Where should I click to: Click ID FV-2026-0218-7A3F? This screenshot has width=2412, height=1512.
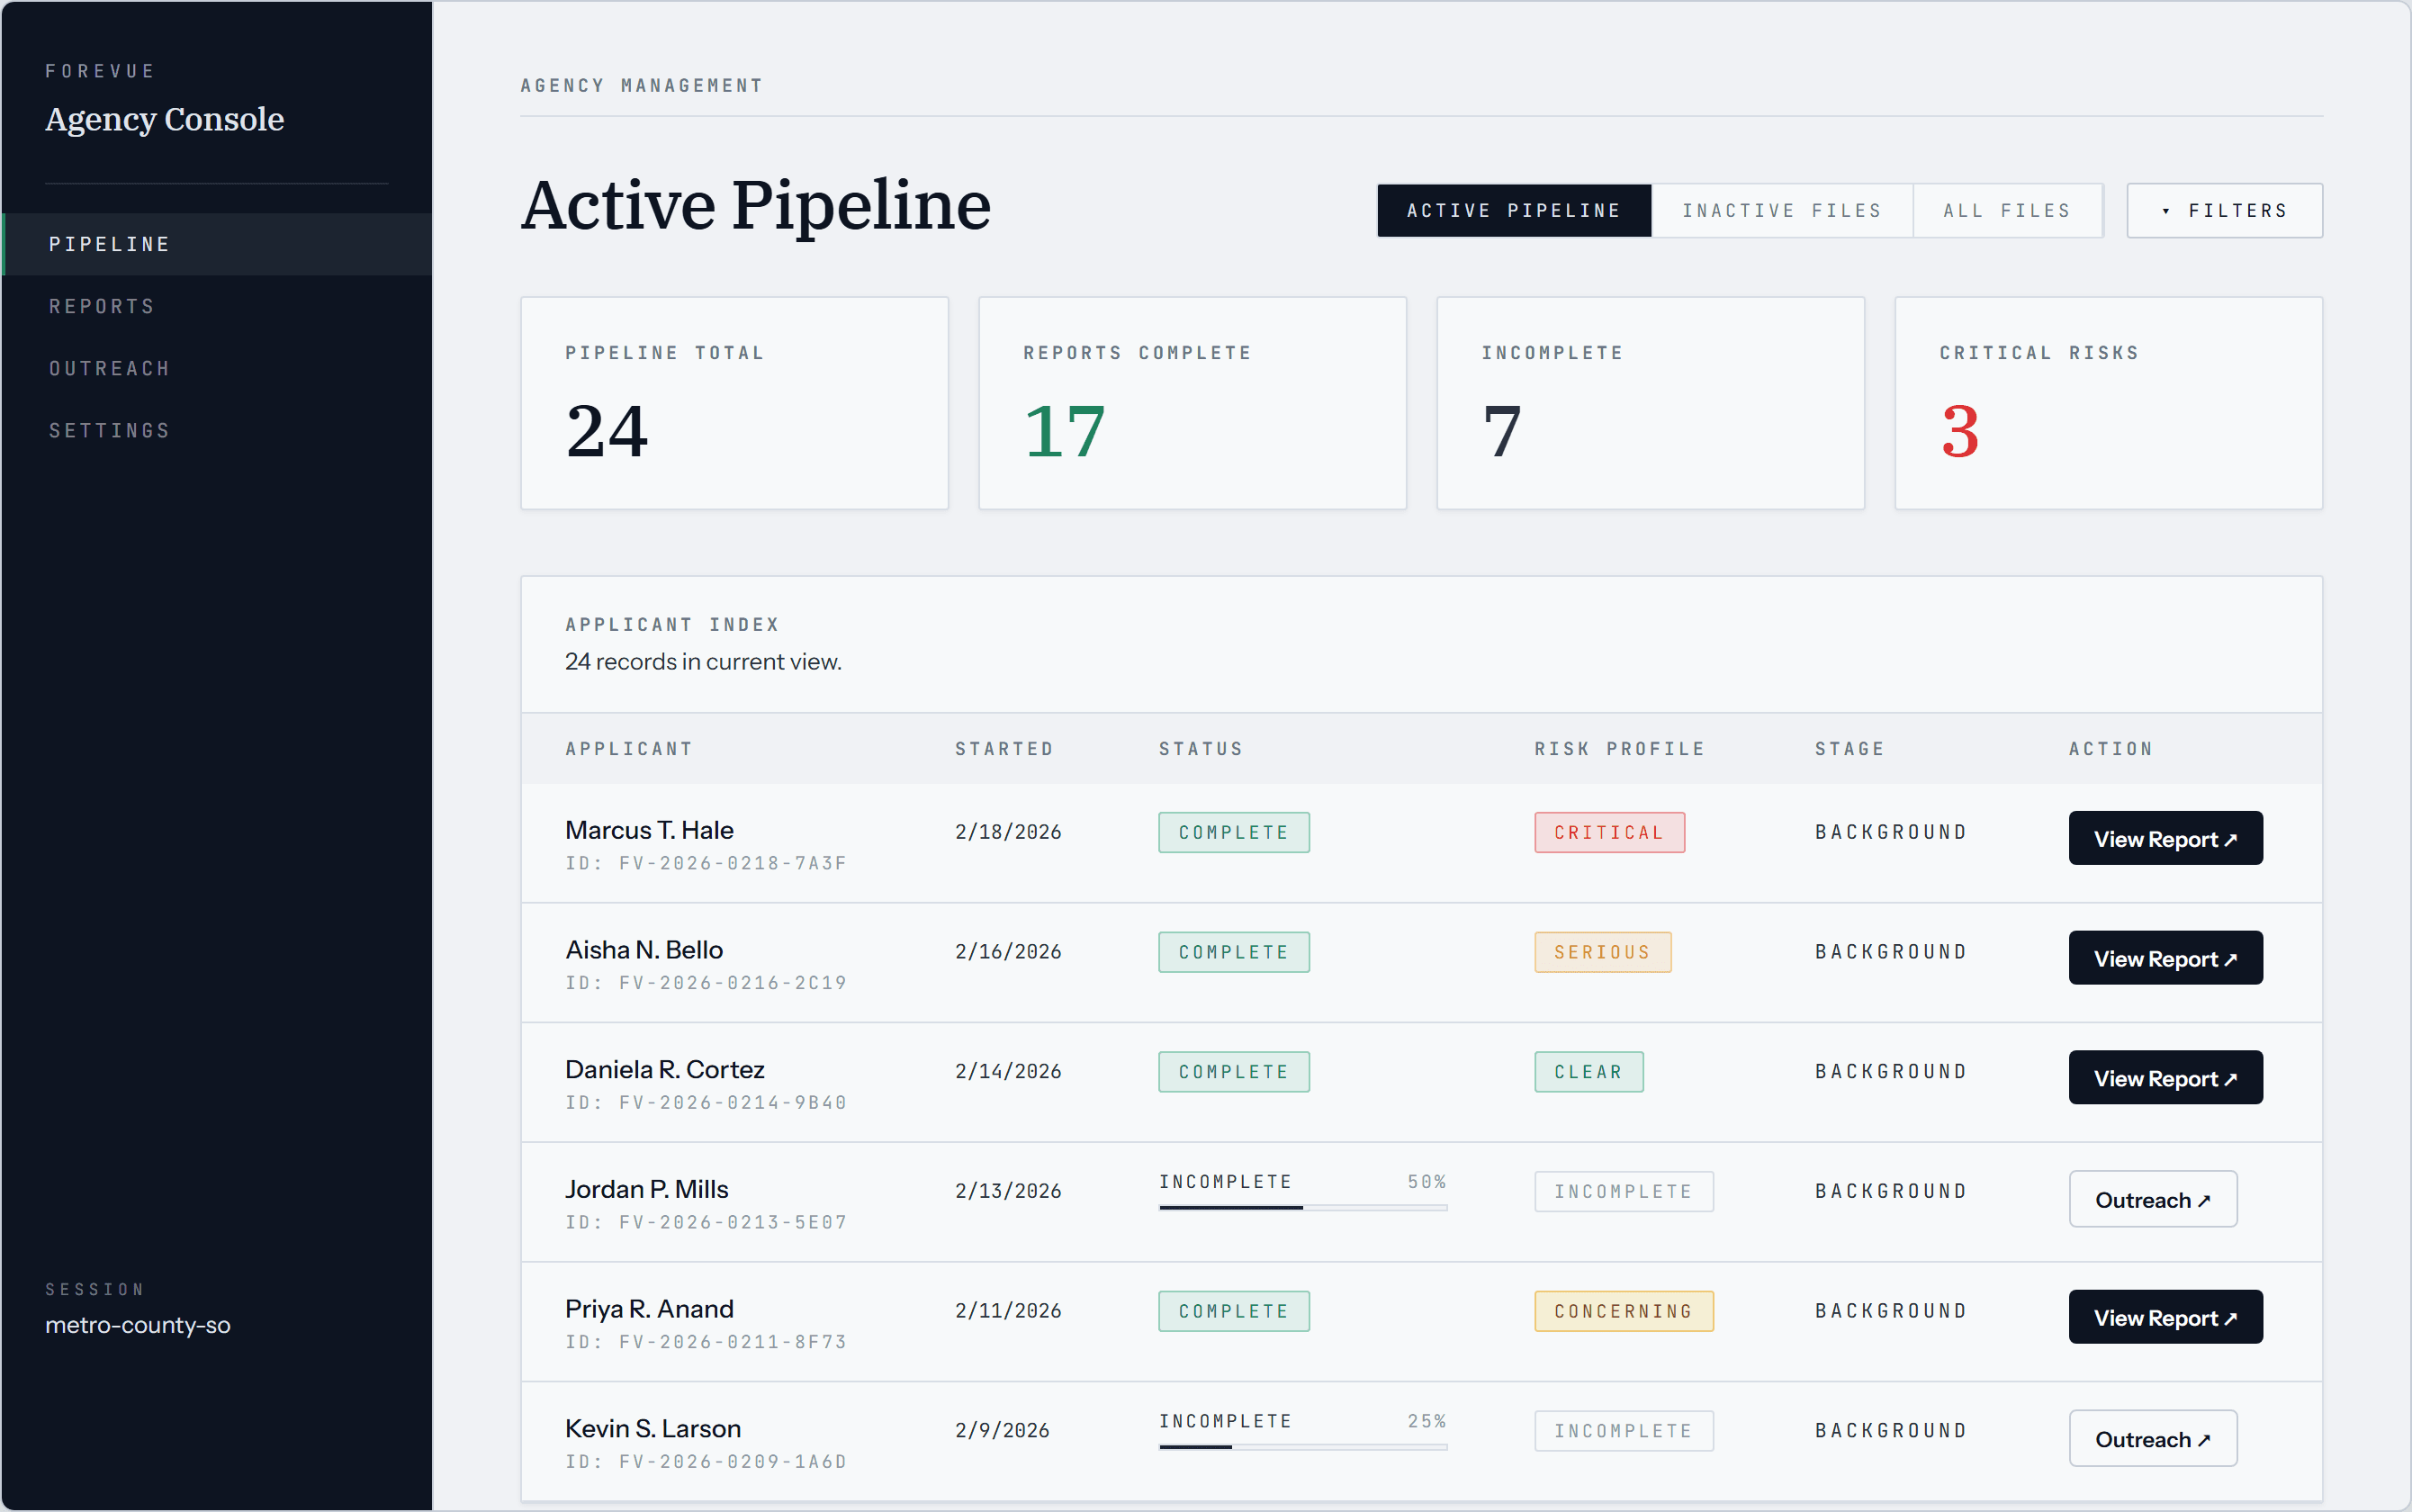[706, 863]
